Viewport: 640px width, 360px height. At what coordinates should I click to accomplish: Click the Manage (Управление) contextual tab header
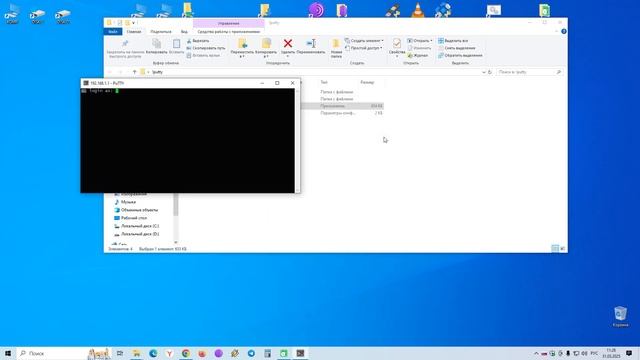(x=229, y=23)
